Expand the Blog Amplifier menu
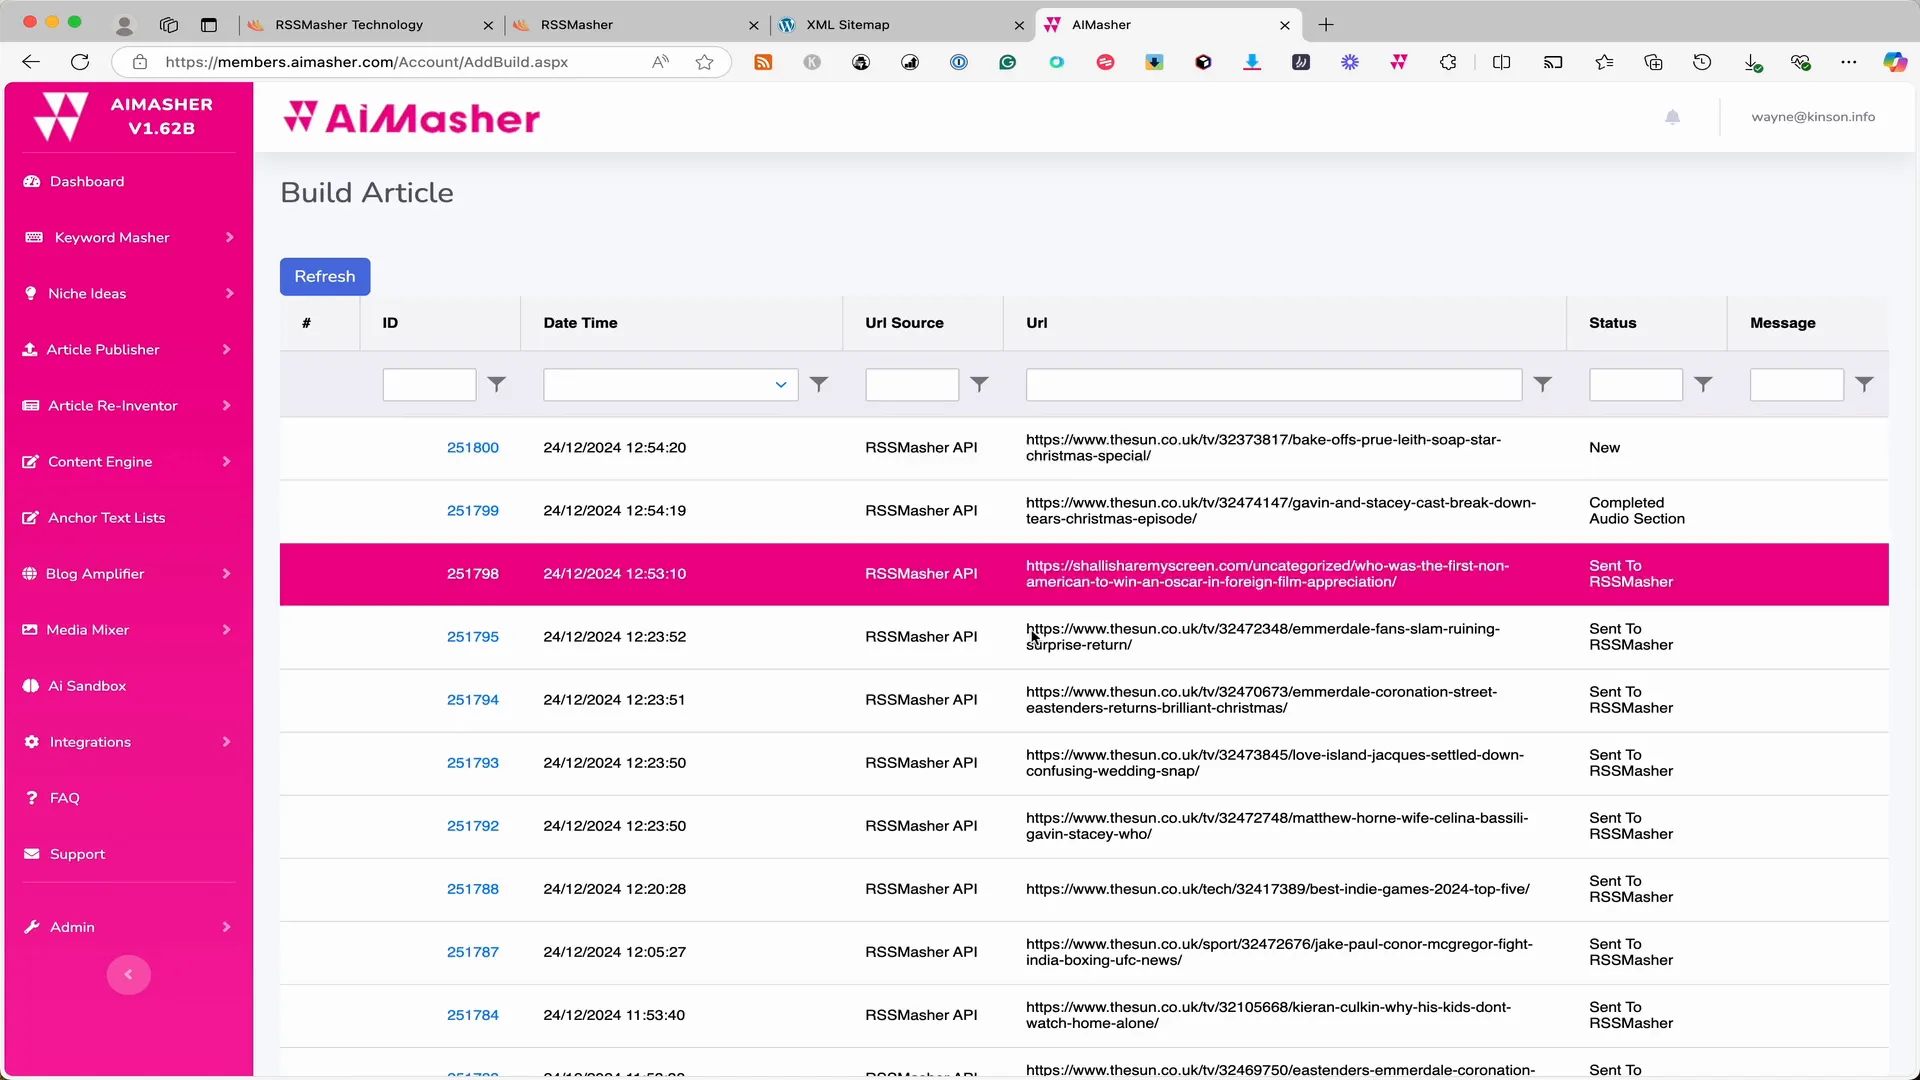Screen dimensions: 1920x1080 (x=129, y=573)
